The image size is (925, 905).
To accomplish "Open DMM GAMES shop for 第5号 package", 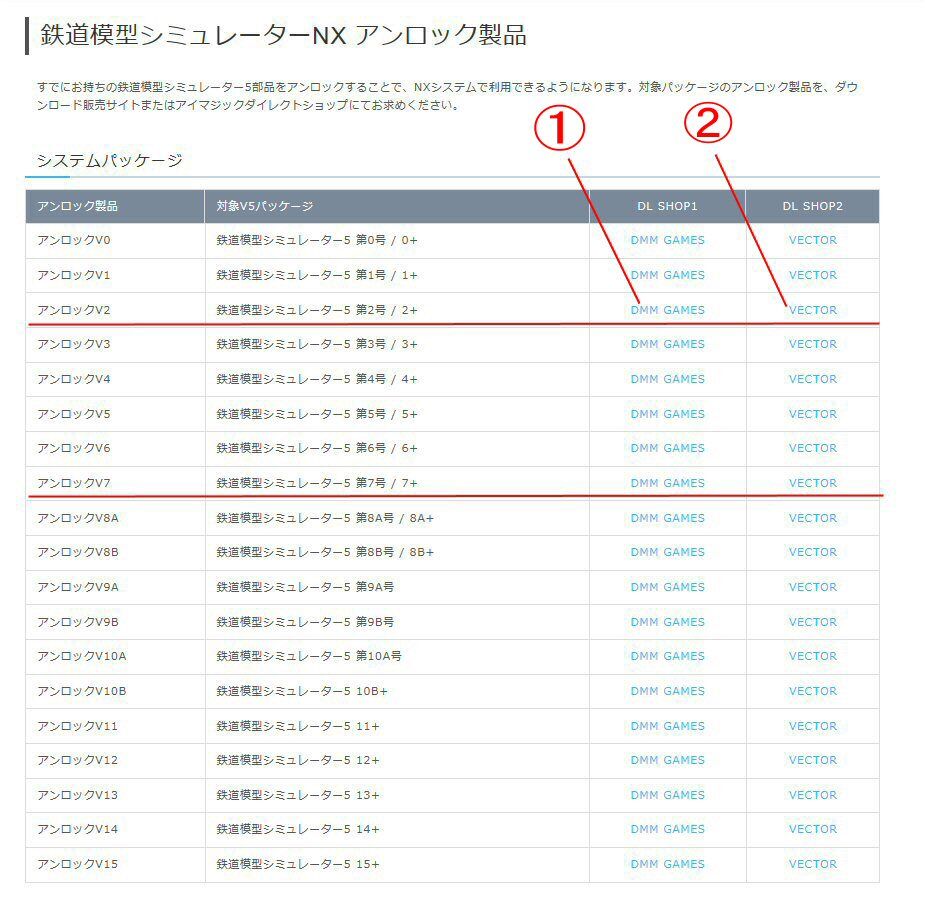I will tap(668, 414).
